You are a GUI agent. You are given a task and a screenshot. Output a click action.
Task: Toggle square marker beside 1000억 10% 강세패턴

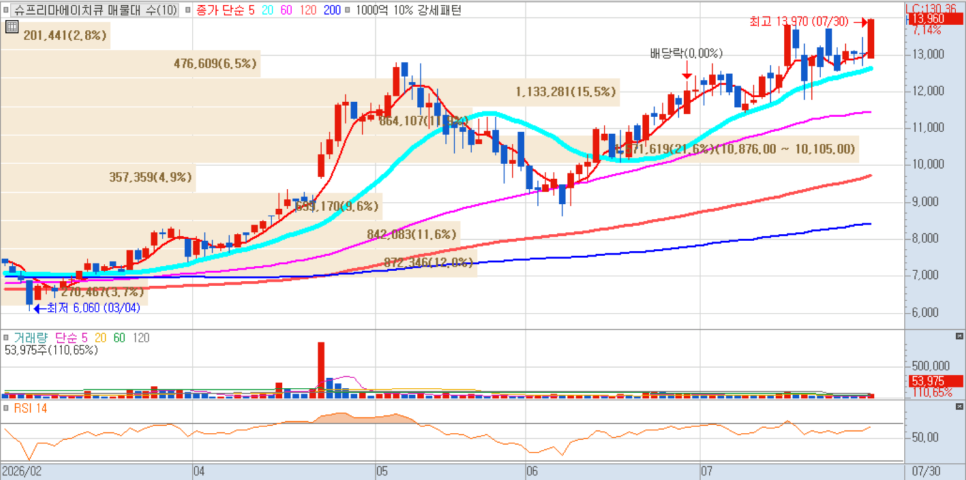pos(349,10)
